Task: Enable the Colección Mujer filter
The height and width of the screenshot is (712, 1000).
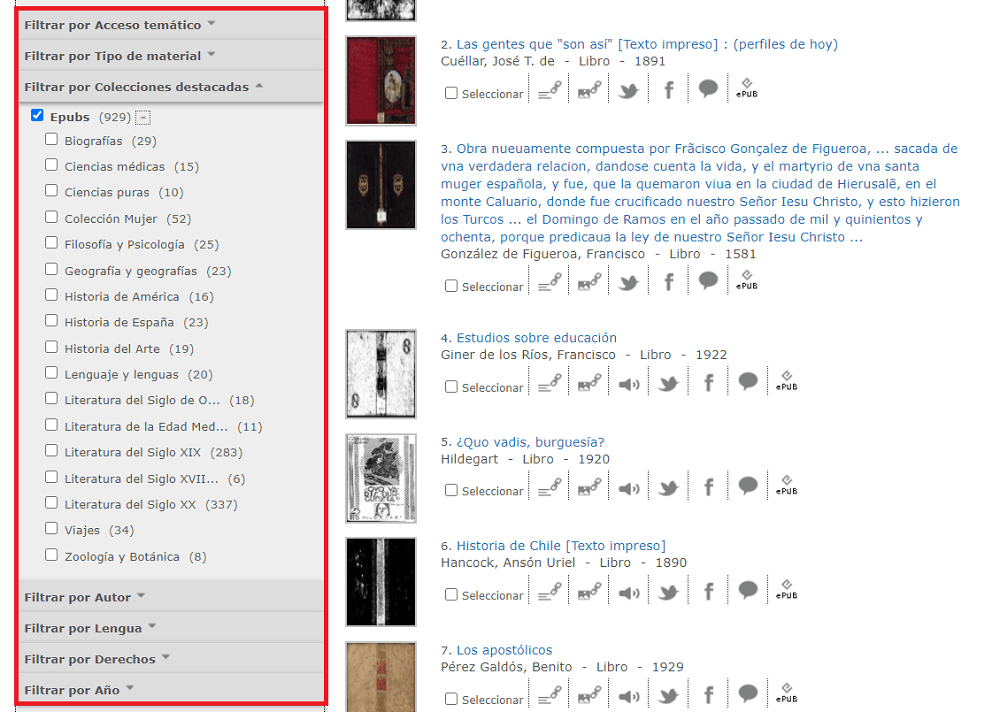Action: [52, 217]
